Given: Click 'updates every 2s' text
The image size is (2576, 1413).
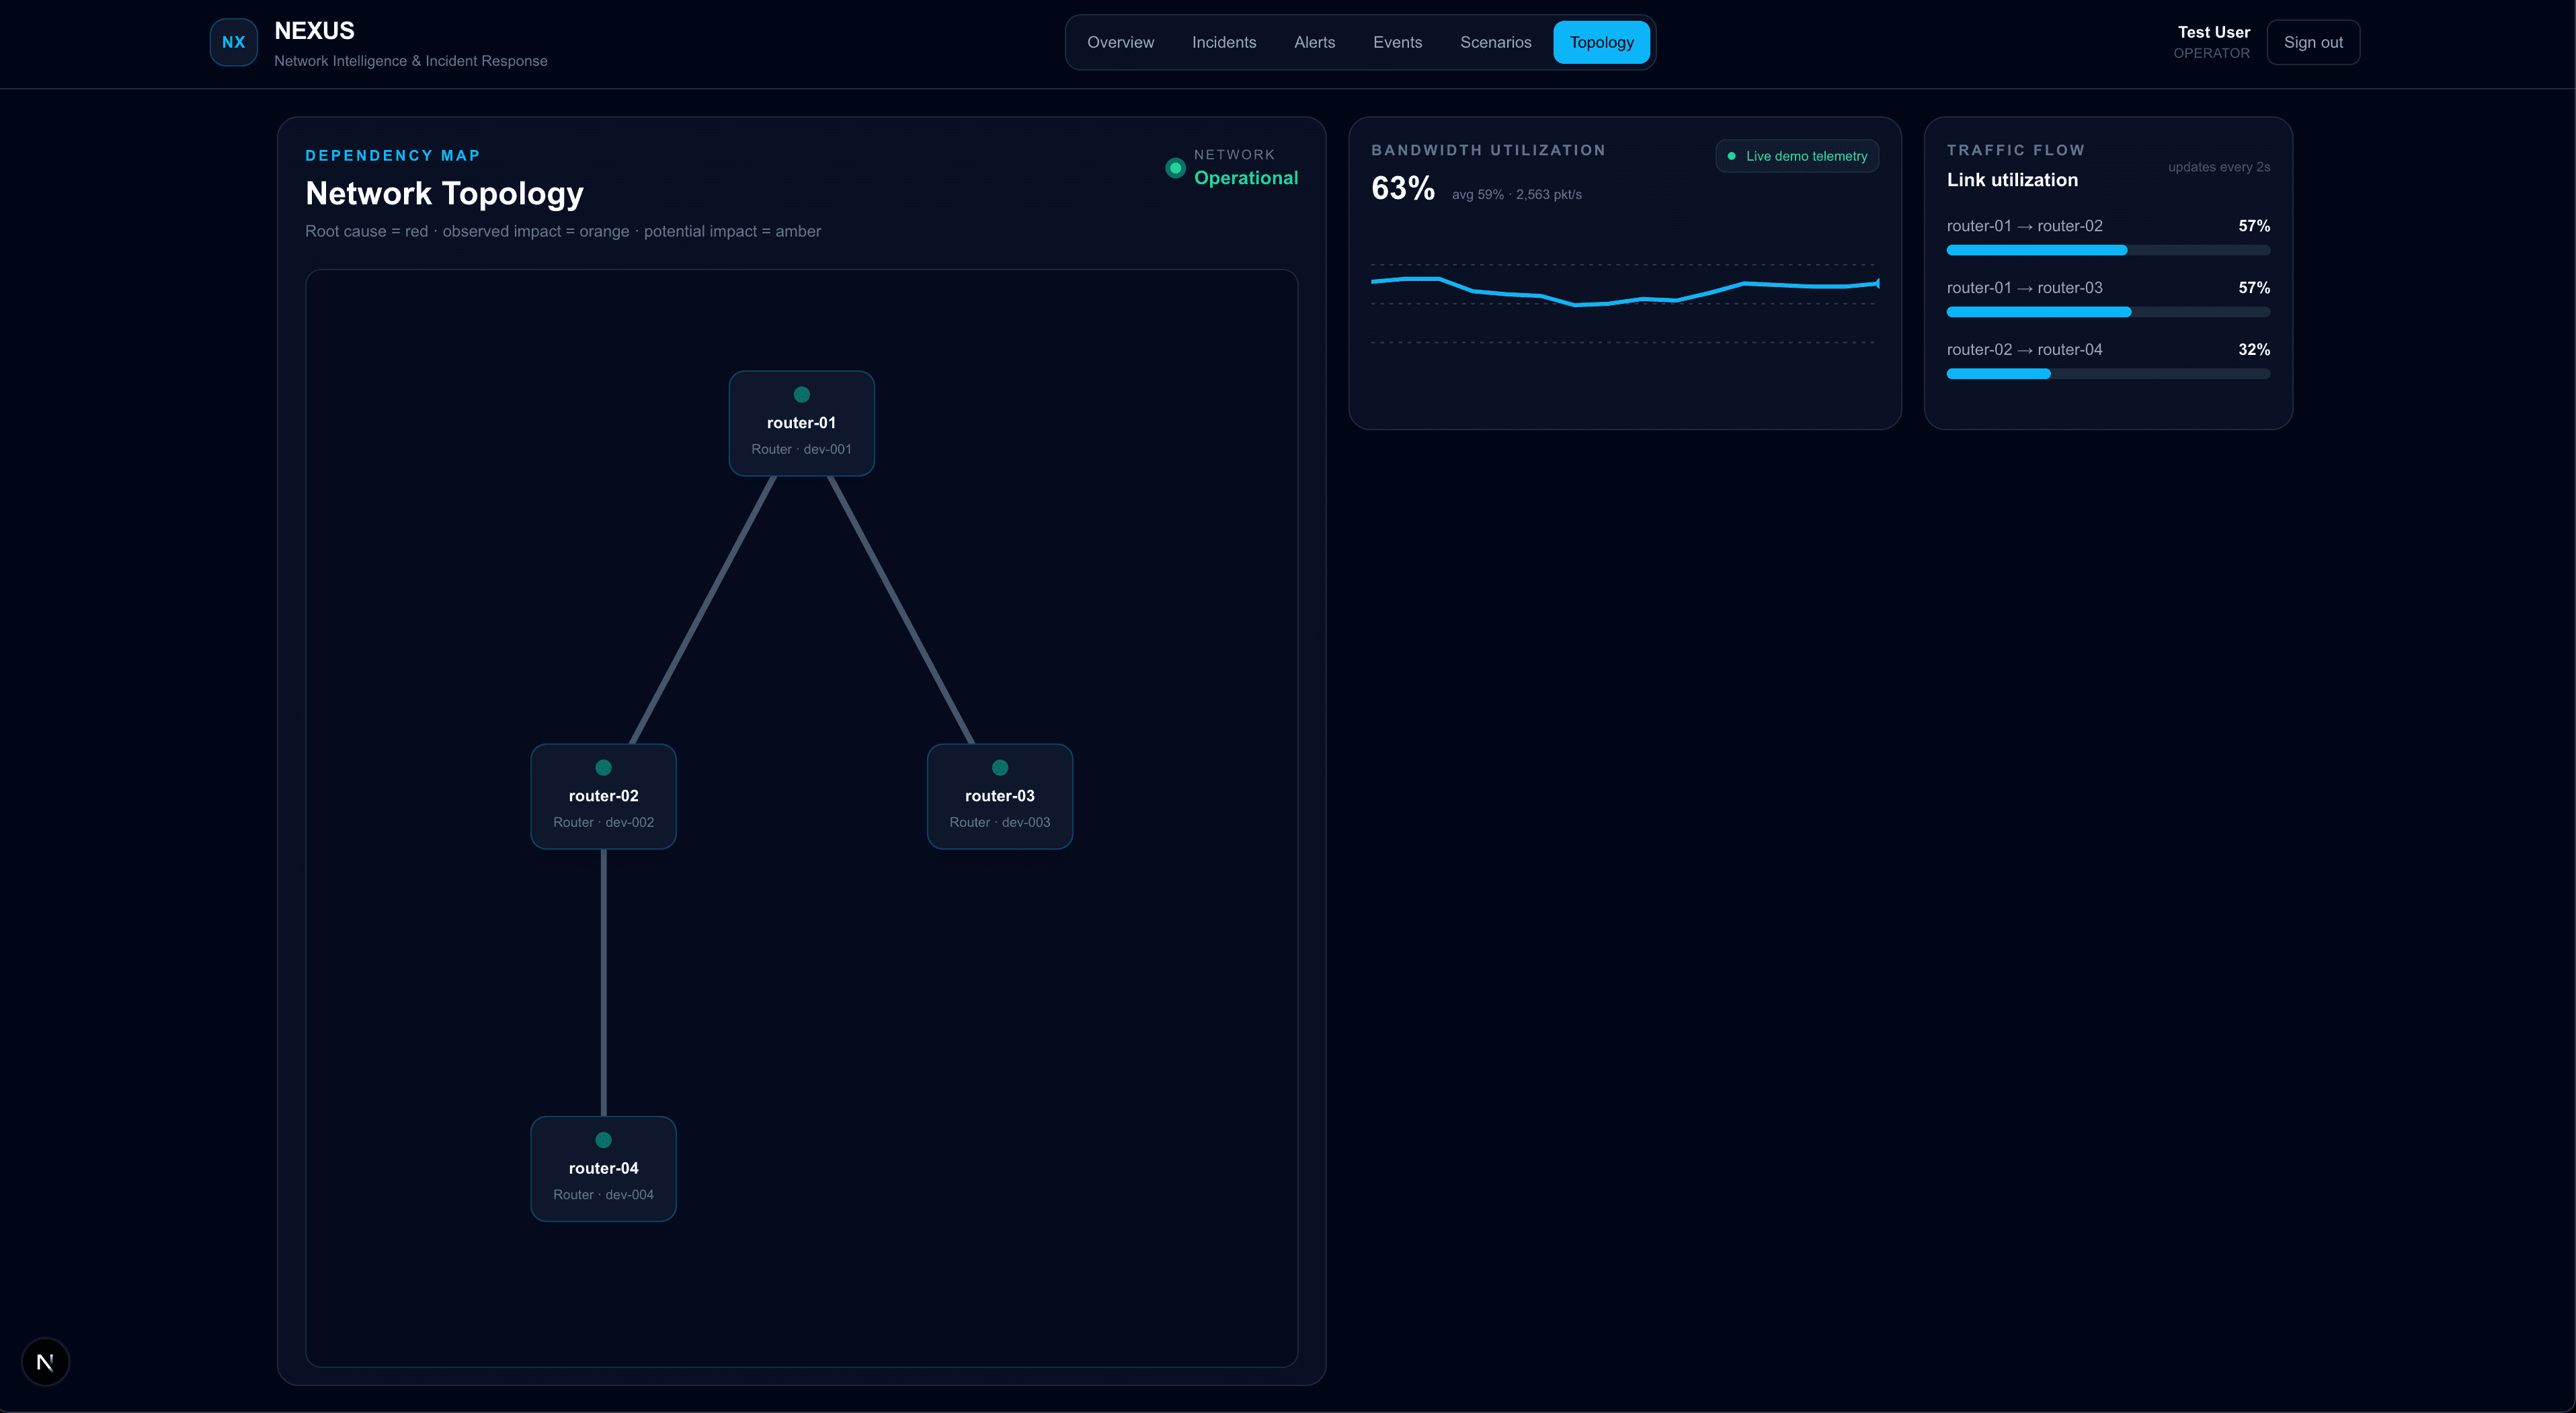Looking at the screenshot, I should coord(2218,167).
